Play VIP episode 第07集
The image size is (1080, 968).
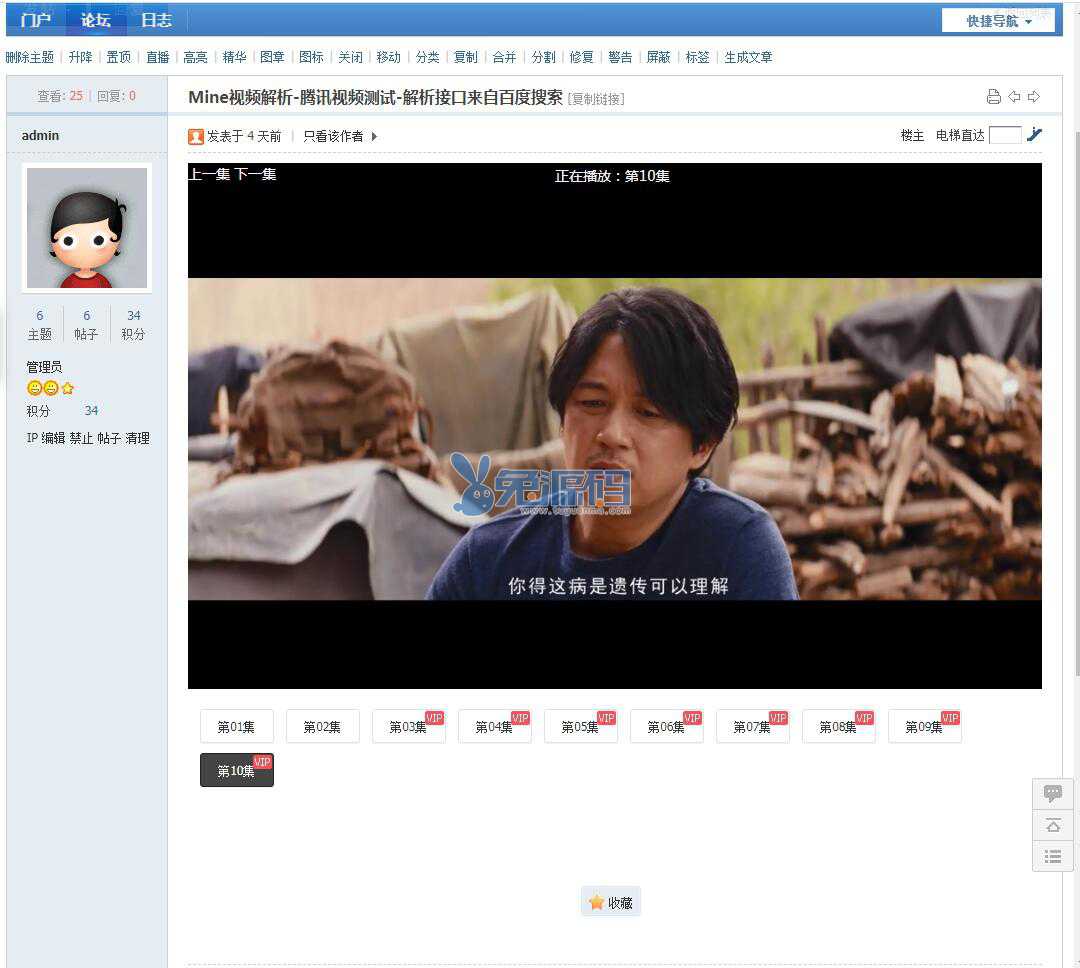pos(753,727)
